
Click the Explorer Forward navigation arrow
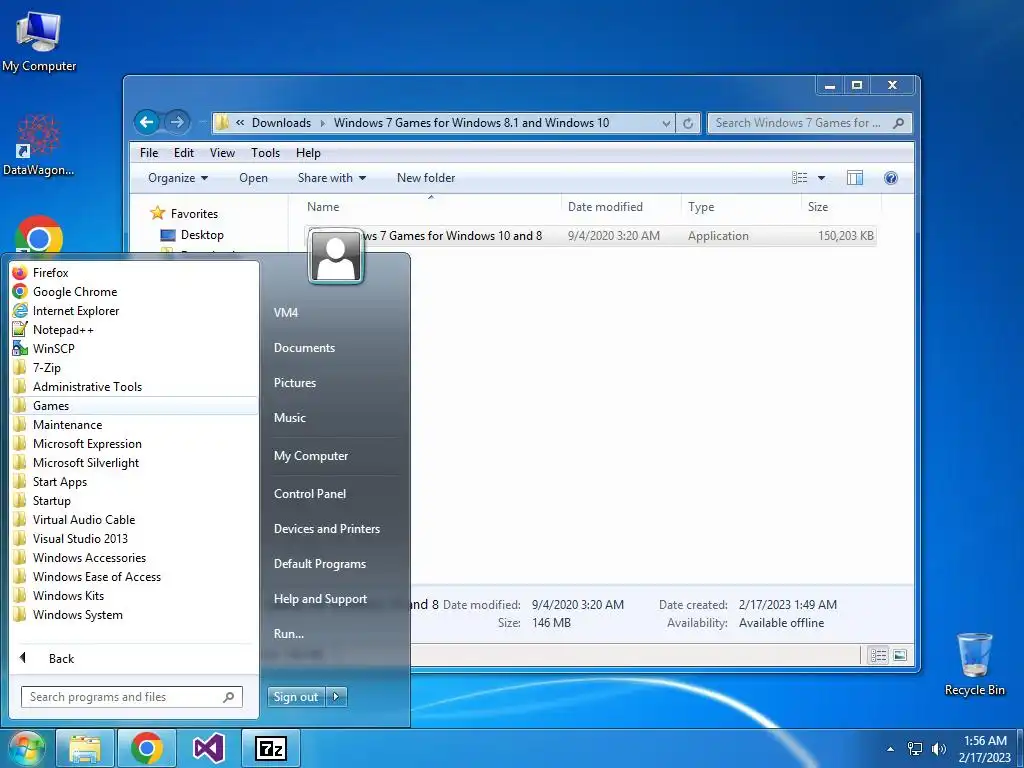click(x=176, y=121)
